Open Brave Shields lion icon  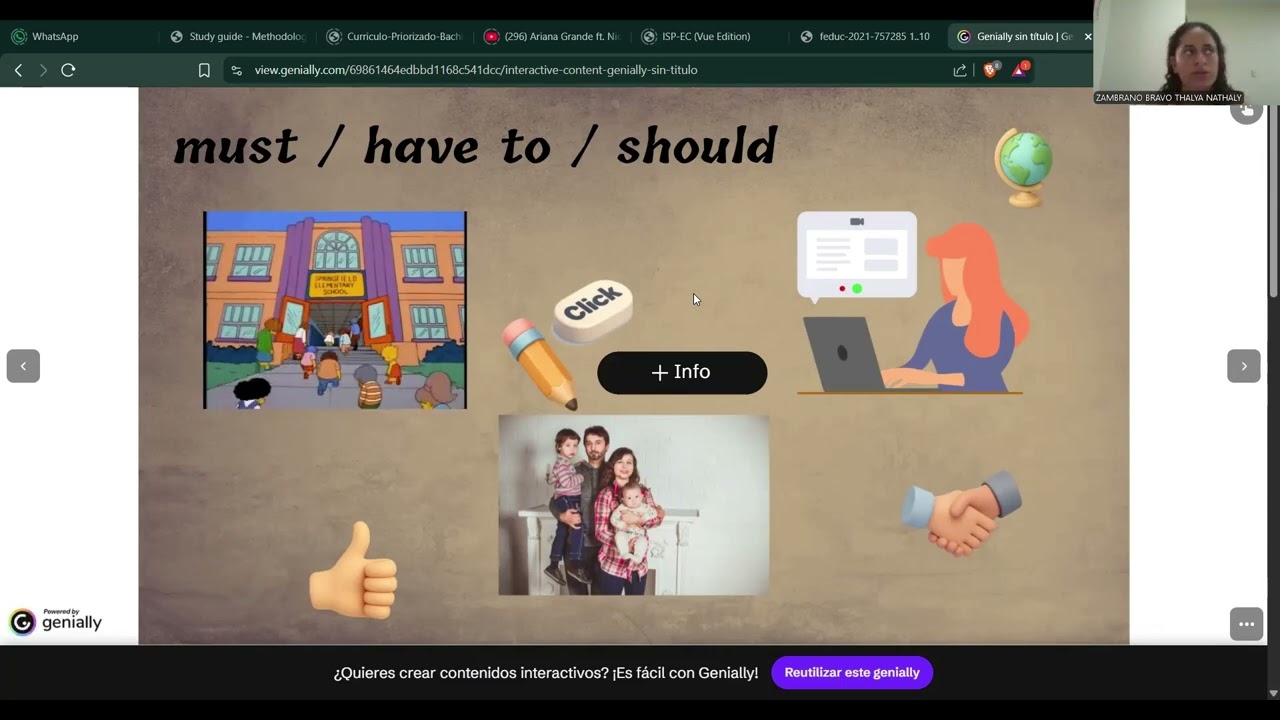(x=991, y=69)
